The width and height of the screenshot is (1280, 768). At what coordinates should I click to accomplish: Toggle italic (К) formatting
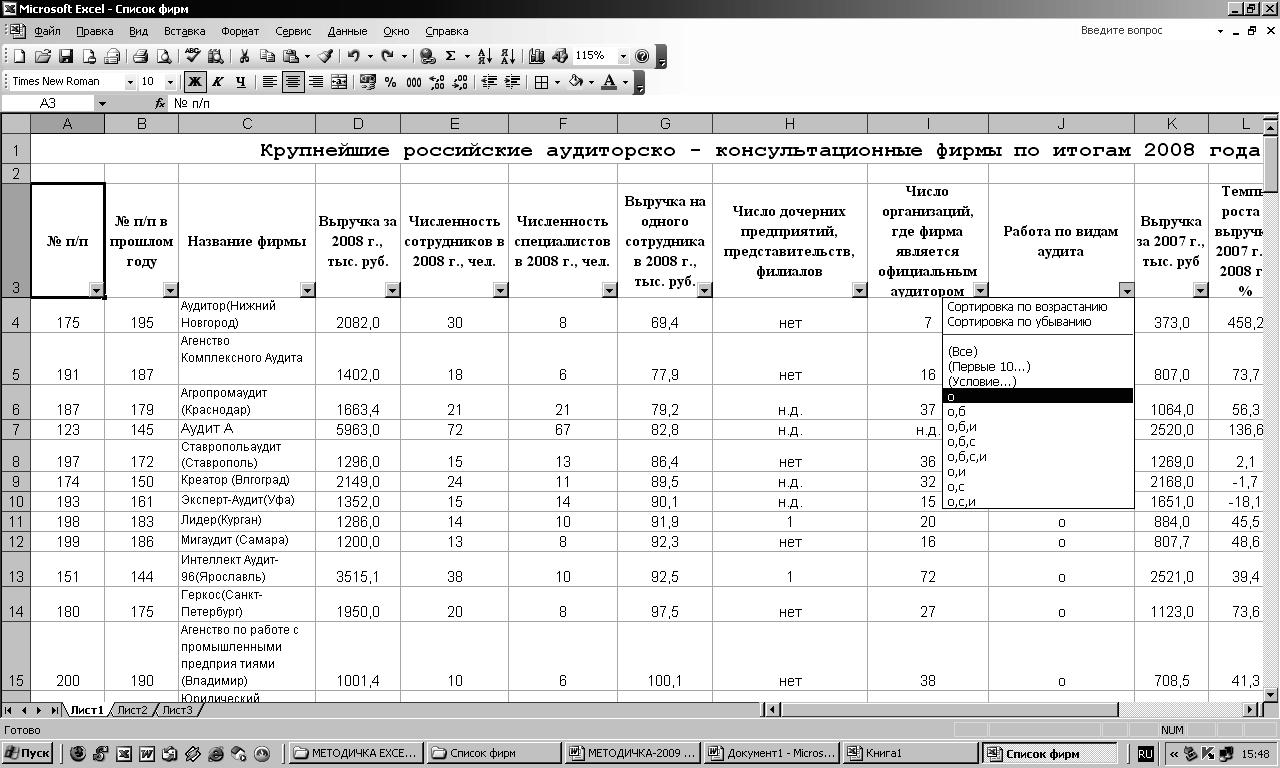click(218, 82)
